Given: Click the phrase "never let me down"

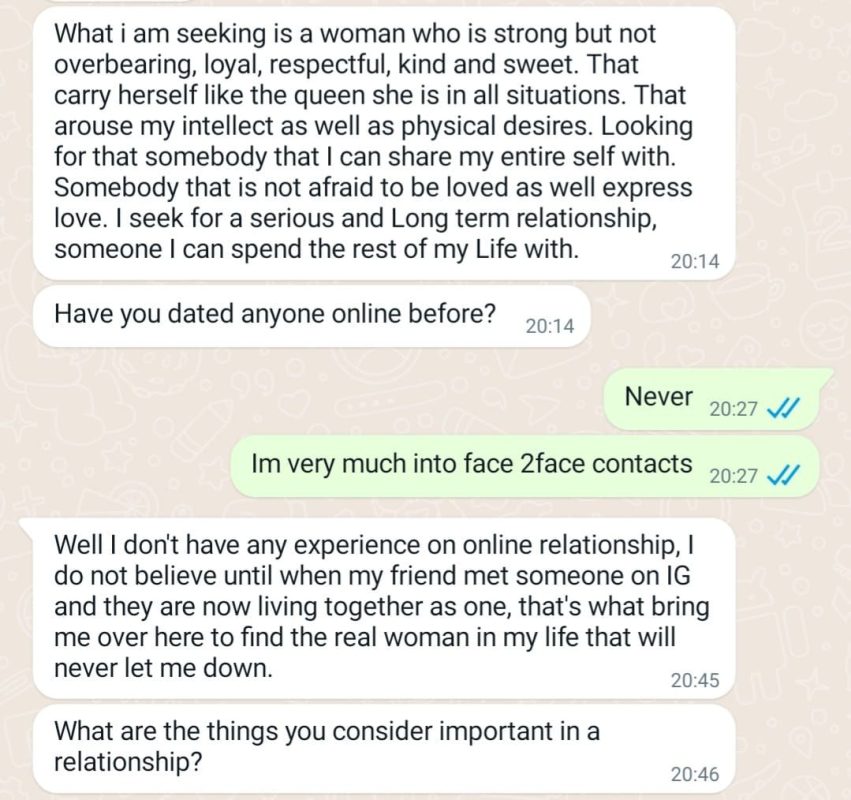Looking at the screenshot, I should 161,670.
